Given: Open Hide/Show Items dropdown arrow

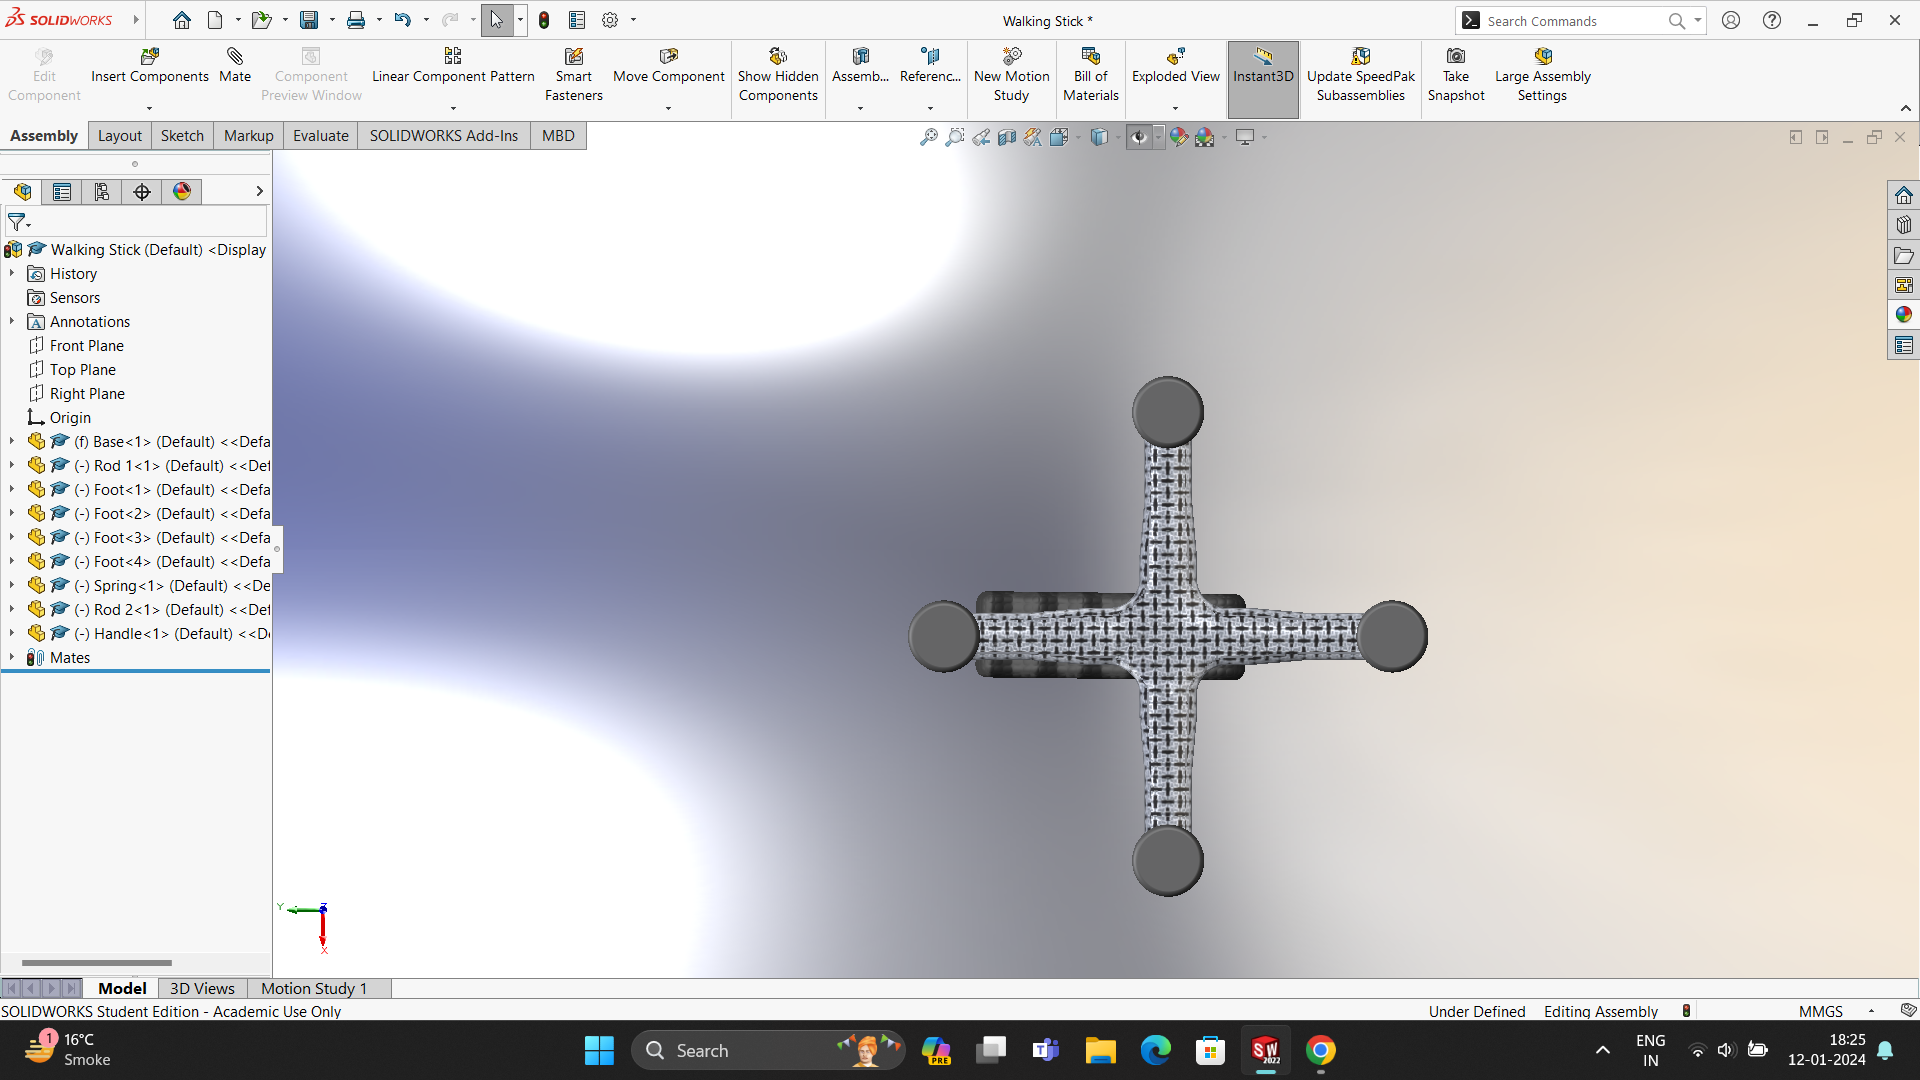Looking at the screenshot, I should [1159, 137].
